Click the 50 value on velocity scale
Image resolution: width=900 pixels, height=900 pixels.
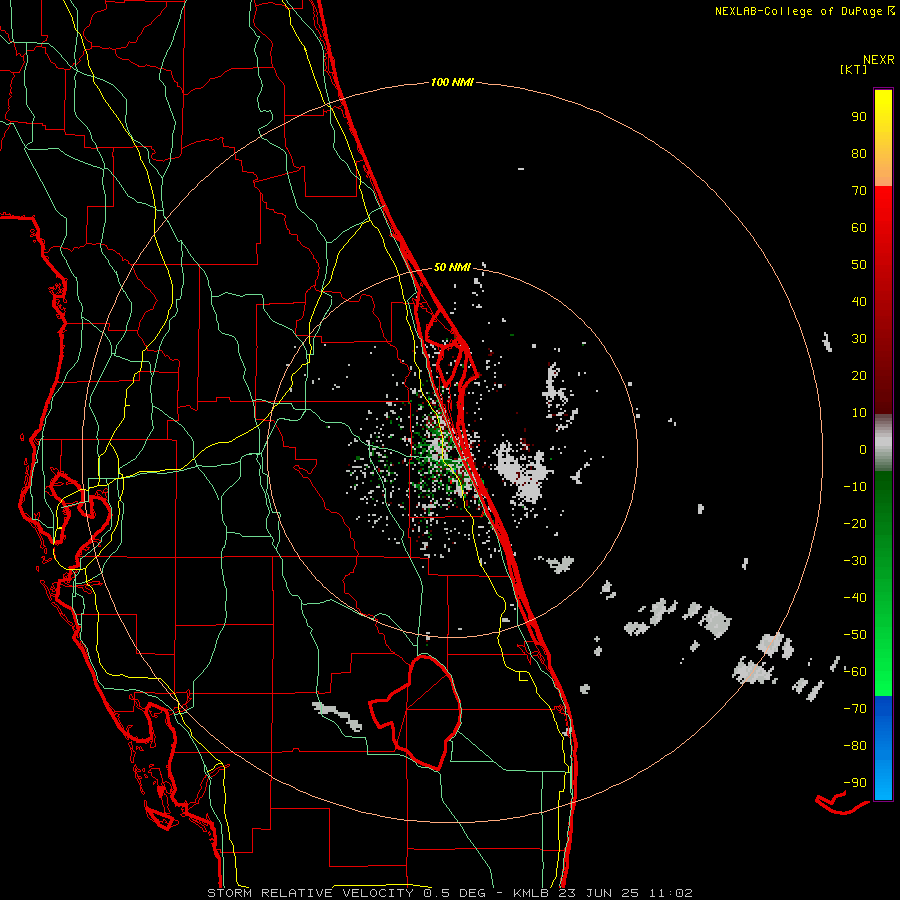[859, 265]
